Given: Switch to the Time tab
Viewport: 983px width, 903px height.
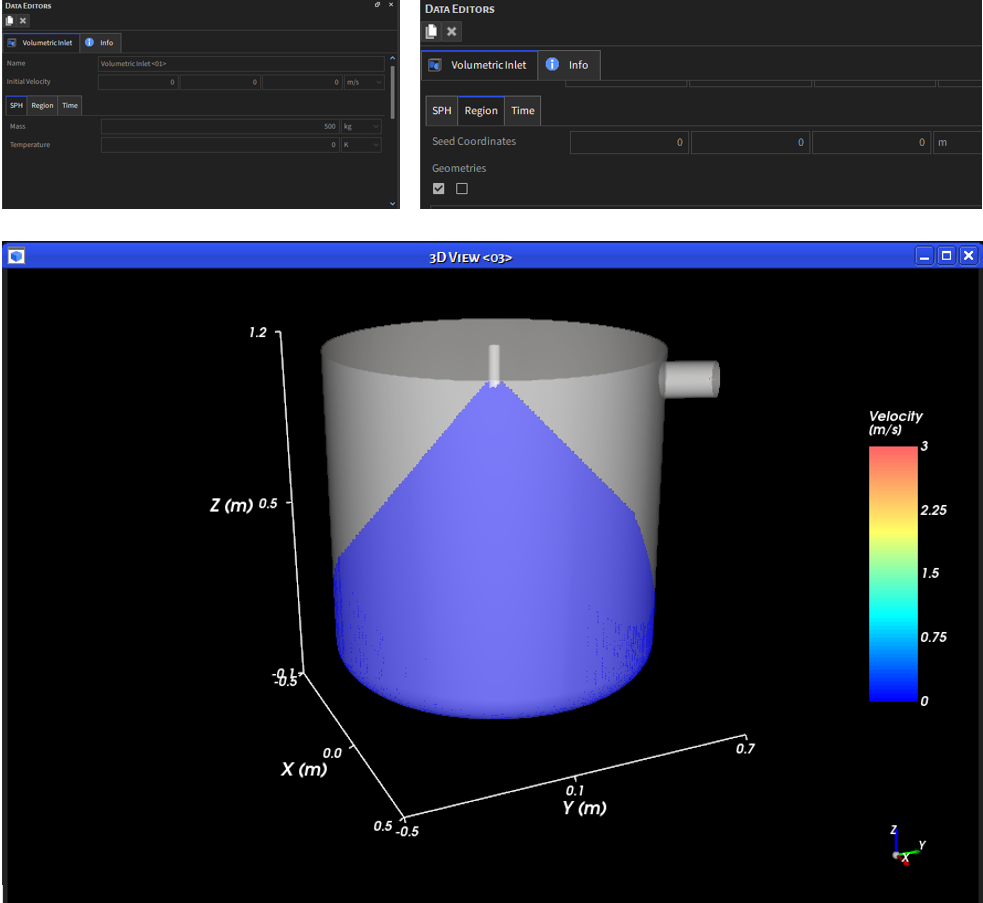Looking at the screenshot, I should [x=69, y=105].
